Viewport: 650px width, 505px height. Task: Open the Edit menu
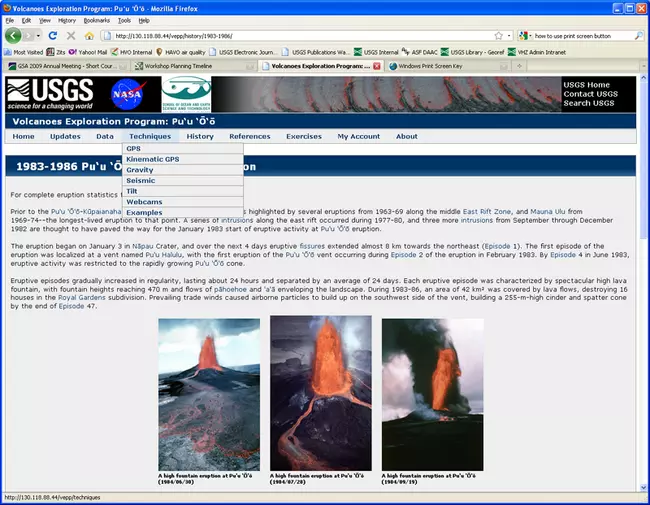[27, 20]
